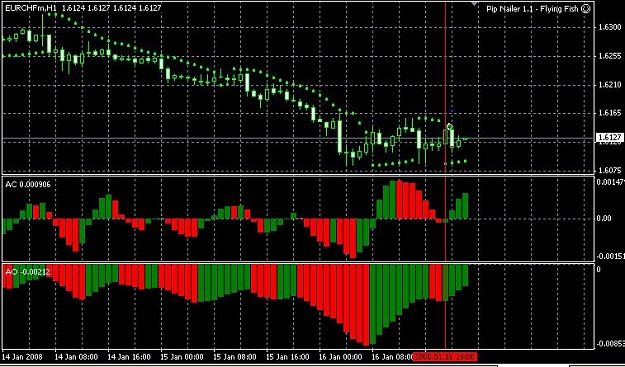Click the "Pip Nailer 1.1 - Flying Fish" label
The image size is (625, 367).
click(533, 9)
